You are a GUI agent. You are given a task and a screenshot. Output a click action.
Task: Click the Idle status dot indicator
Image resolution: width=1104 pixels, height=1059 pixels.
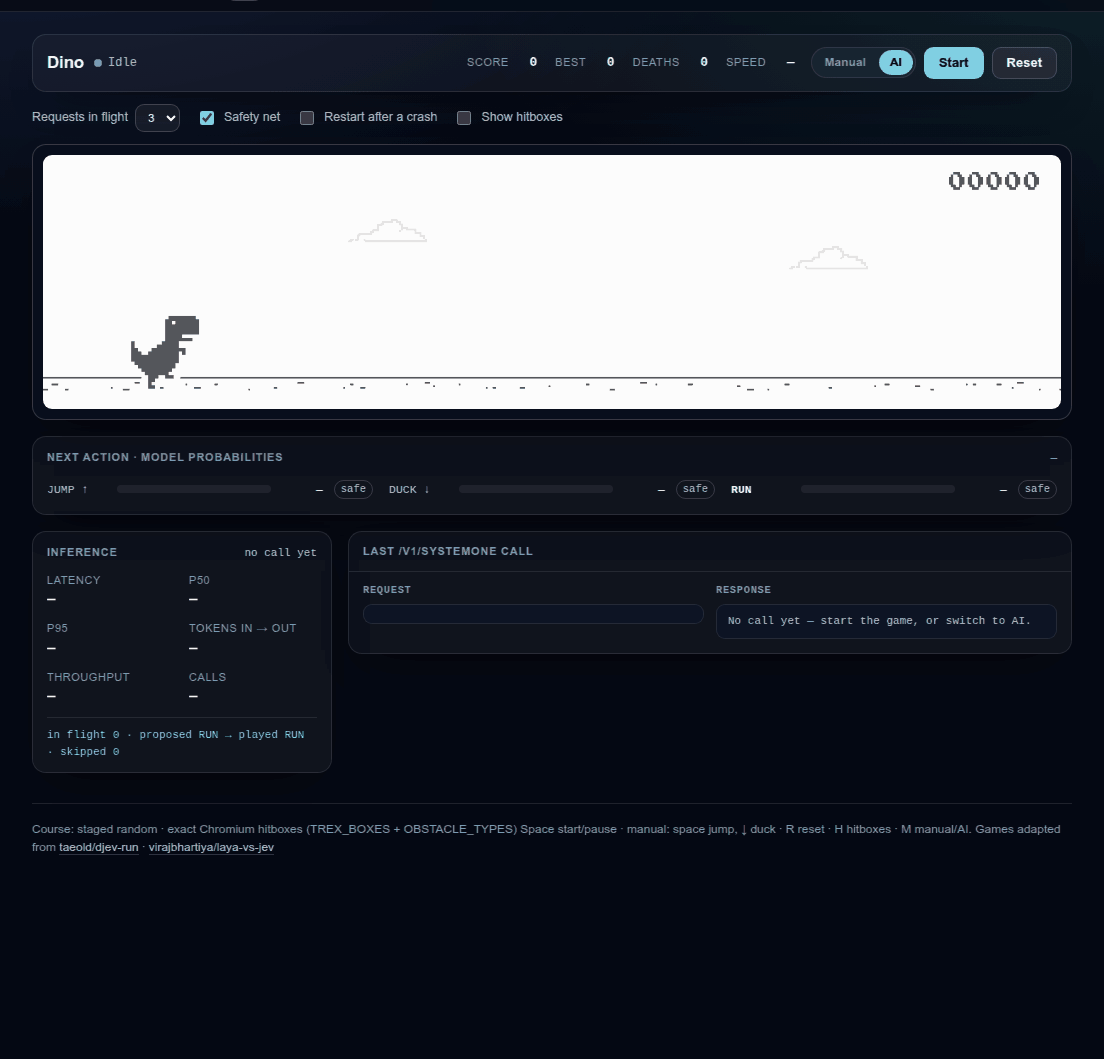pos(98,63)
